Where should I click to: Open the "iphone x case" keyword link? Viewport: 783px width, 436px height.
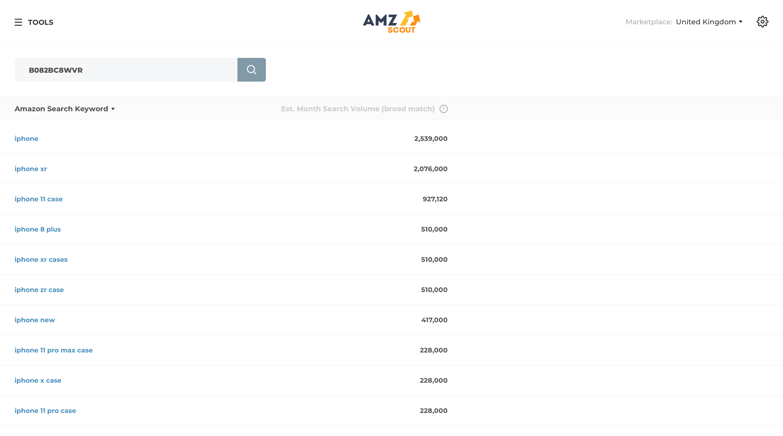coord(38,380)
